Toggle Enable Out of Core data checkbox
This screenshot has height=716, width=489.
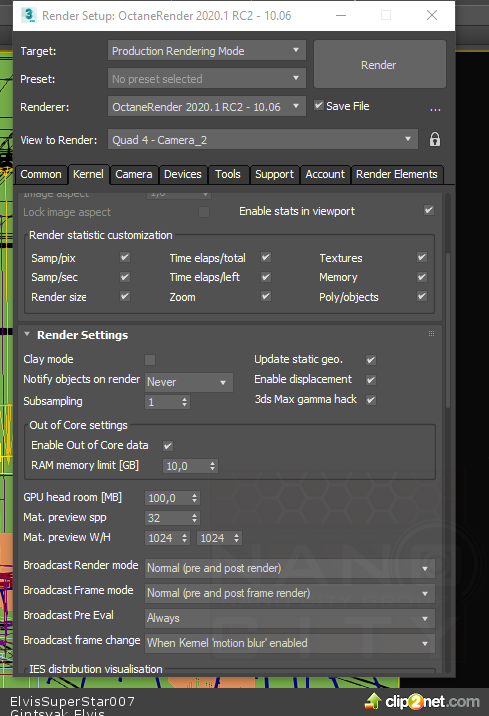point(168,446)
